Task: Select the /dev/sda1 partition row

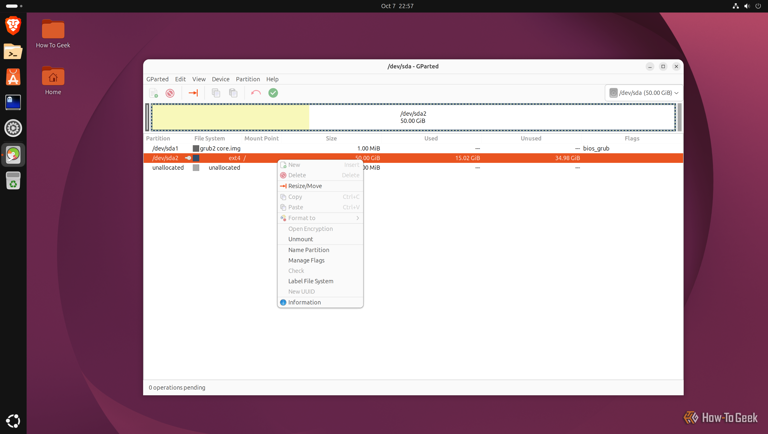Action: click(413, 148)
